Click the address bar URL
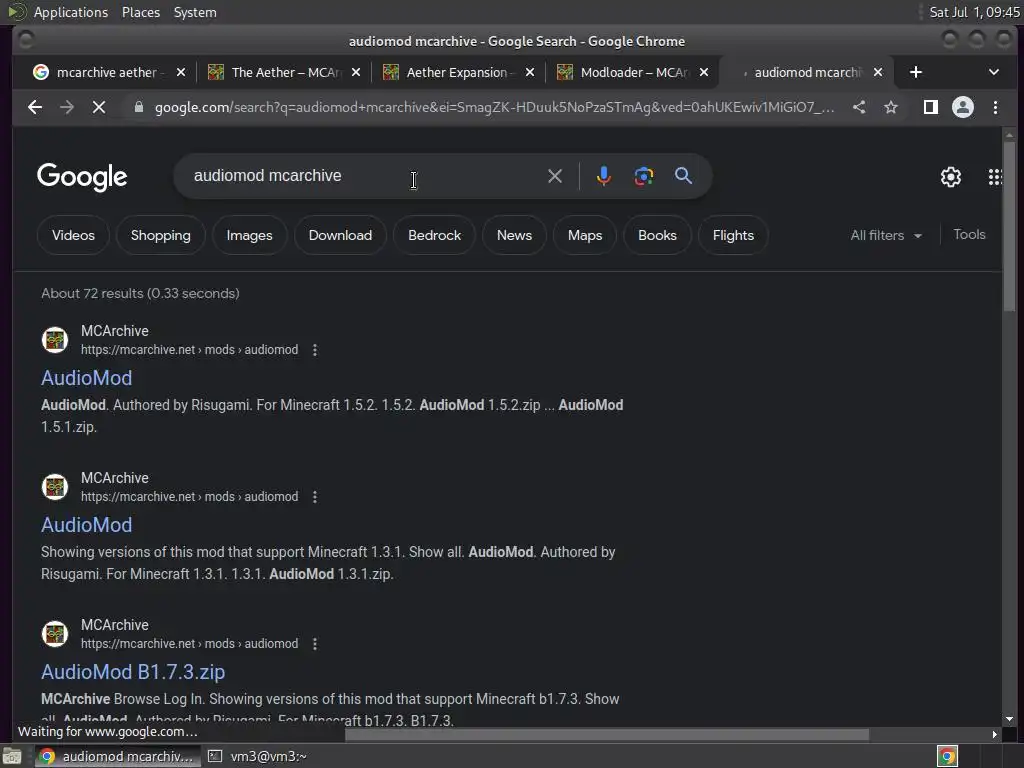This screenshot has width=1024, height=768. tap(494, 107)
